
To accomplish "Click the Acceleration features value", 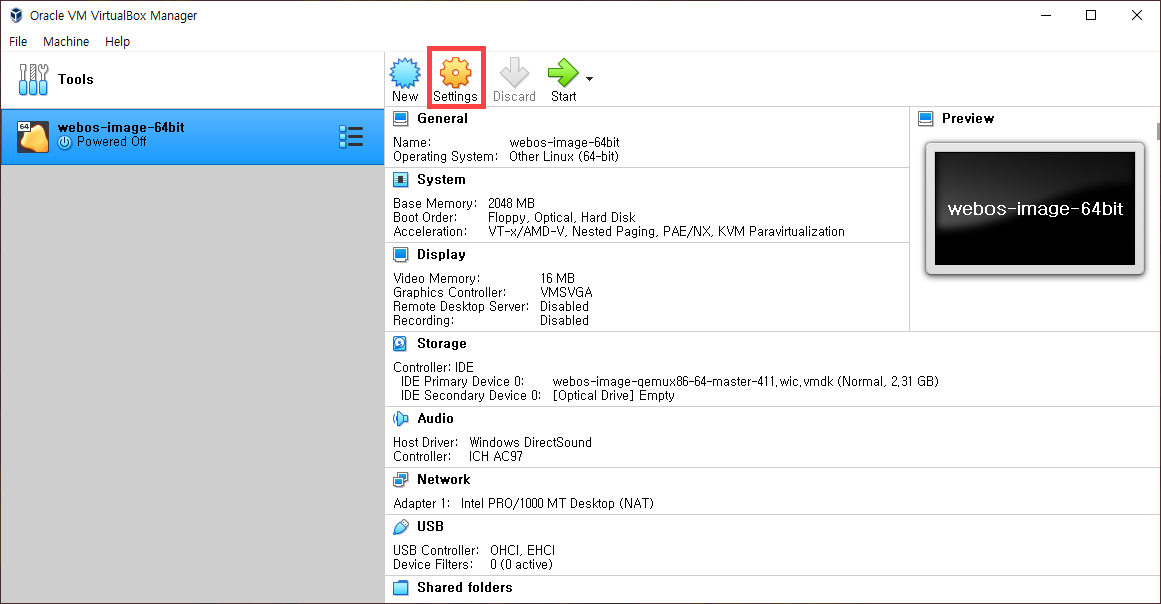I will point(666,232).
